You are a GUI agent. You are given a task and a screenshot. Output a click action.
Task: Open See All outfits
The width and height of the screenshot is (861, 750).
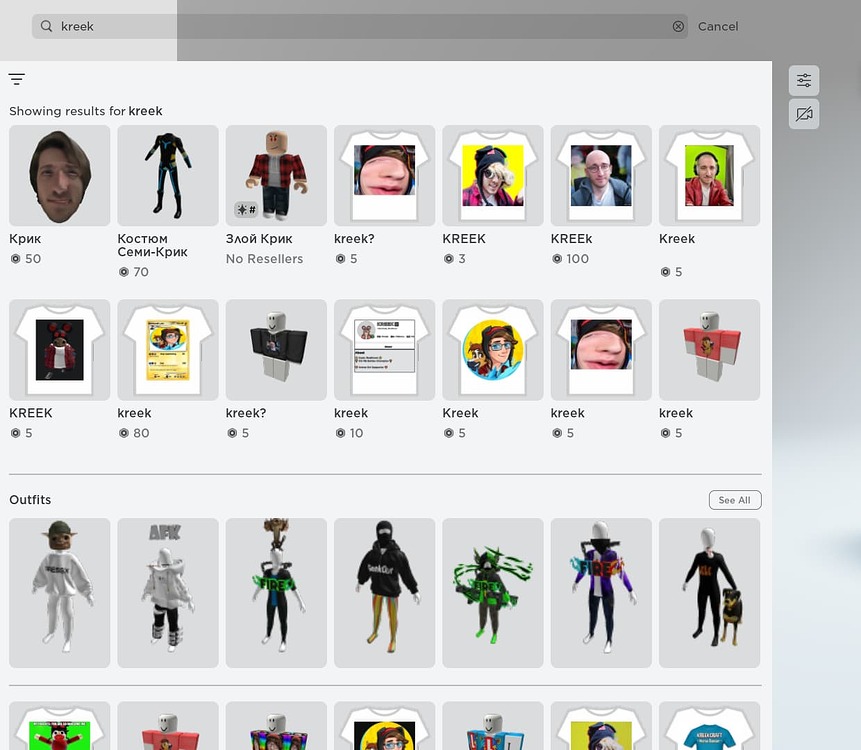734,499
